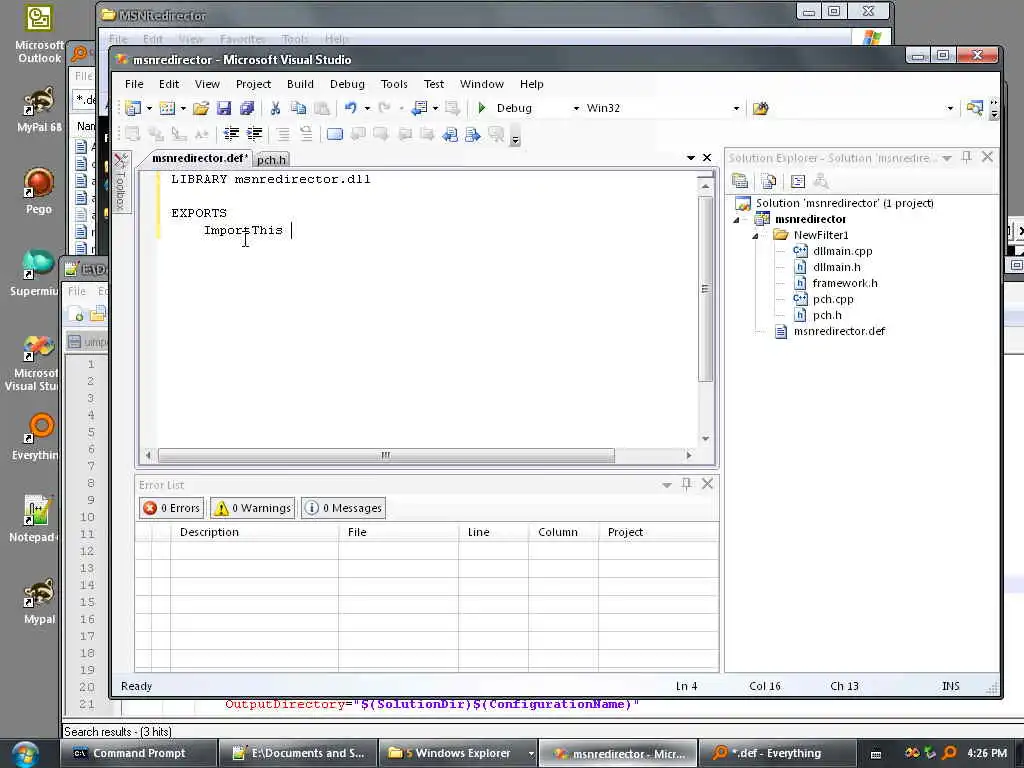Click the Solution Explorer window toolbar icon
This screenshot has width=1024, height=768.
(x=974, y=108)
